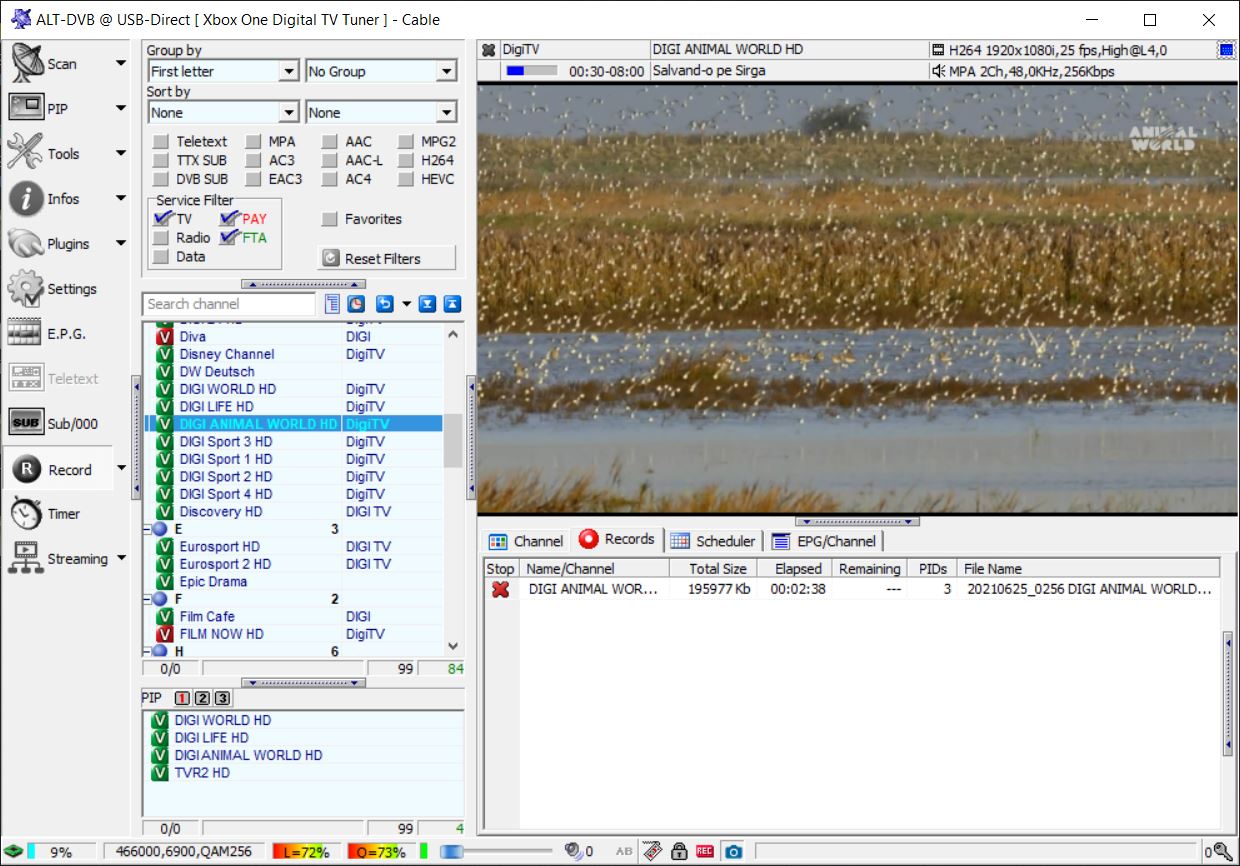
Task: Open the E.P.G. guide icon
Action: [x=26, y=333]
